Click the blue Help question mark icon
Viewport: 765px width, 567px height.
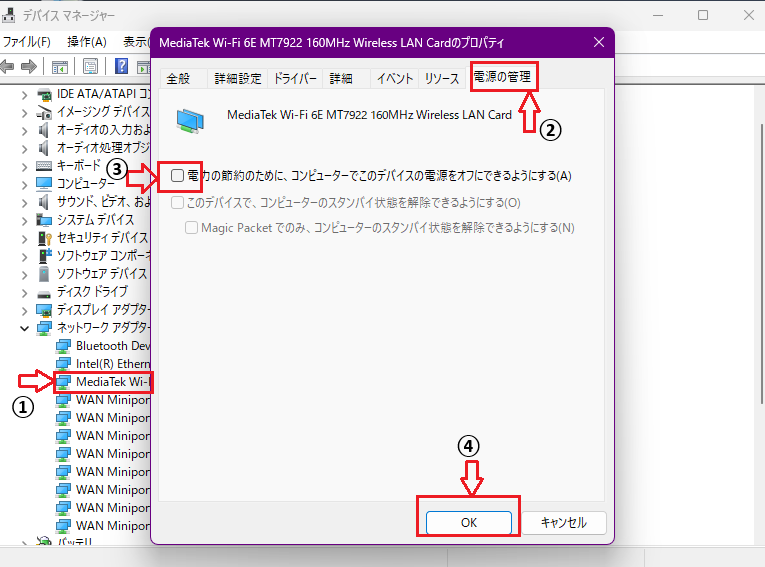[121, 66]
